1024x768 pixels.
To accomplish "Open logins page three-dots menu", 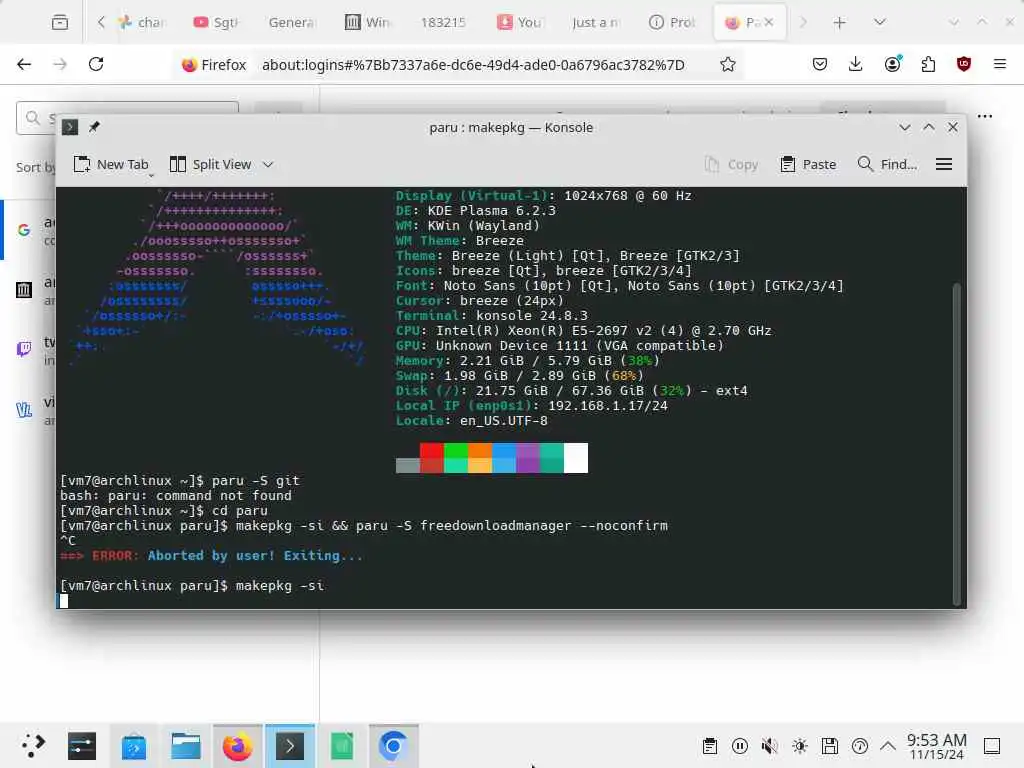I will click(x=985, y=116).
